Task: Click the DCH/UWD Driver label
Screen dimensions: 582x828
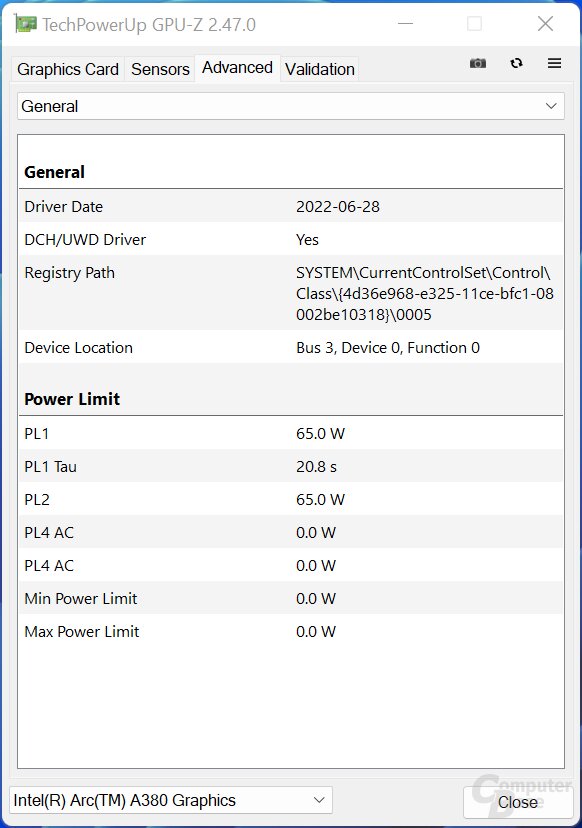Action: coord(85,240)
